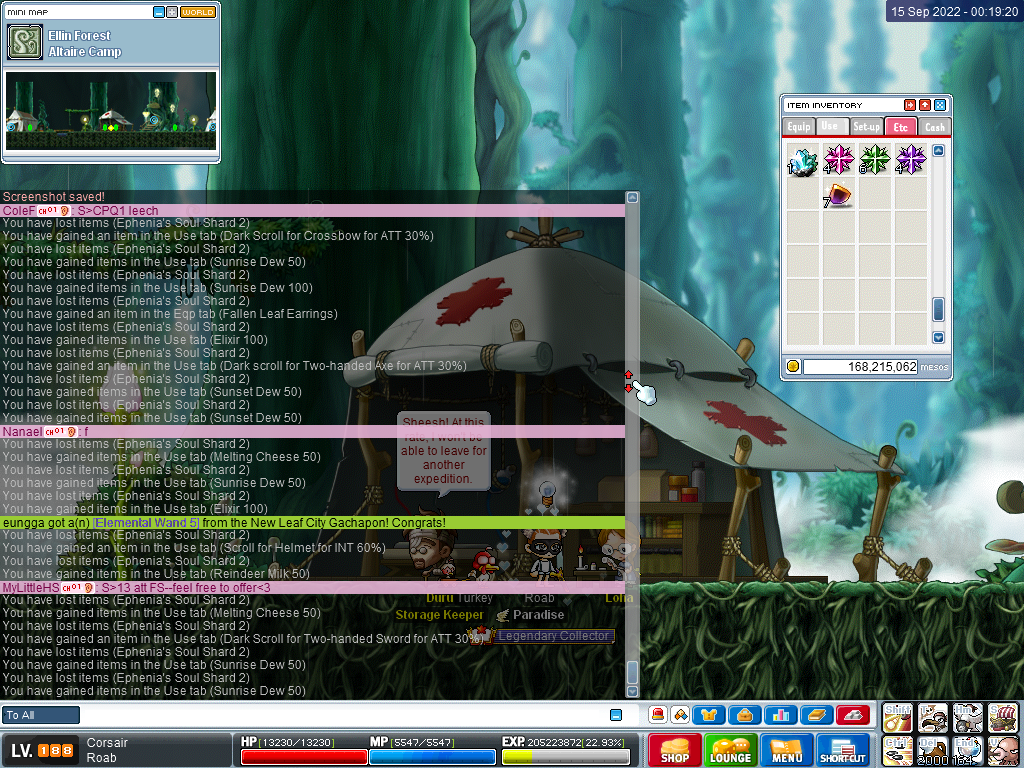Select the blue crystal ore item

[803, 160]
